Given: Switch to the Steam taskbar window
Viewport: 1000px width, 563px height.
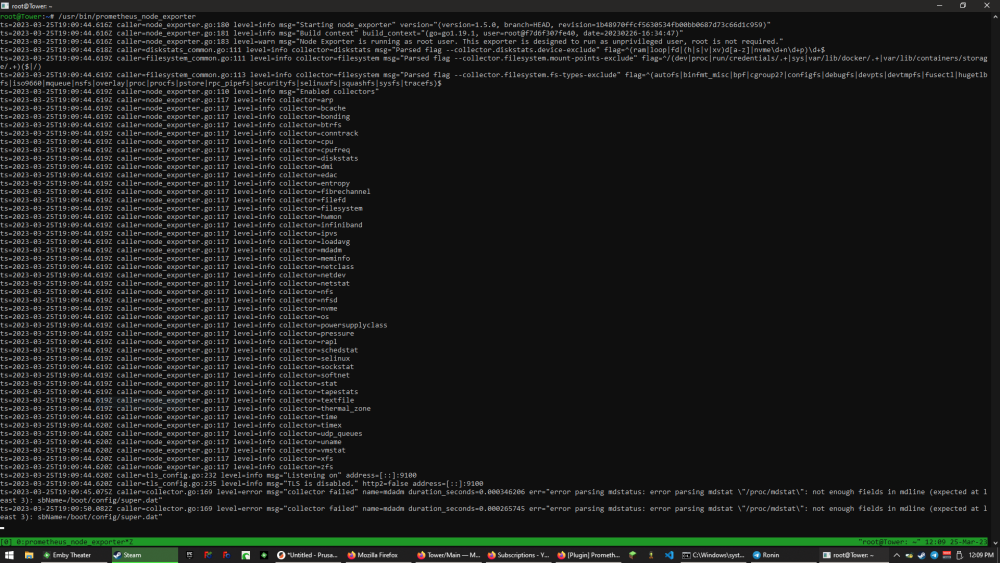Looking at the screenshot, I should [x=145, y=555].
